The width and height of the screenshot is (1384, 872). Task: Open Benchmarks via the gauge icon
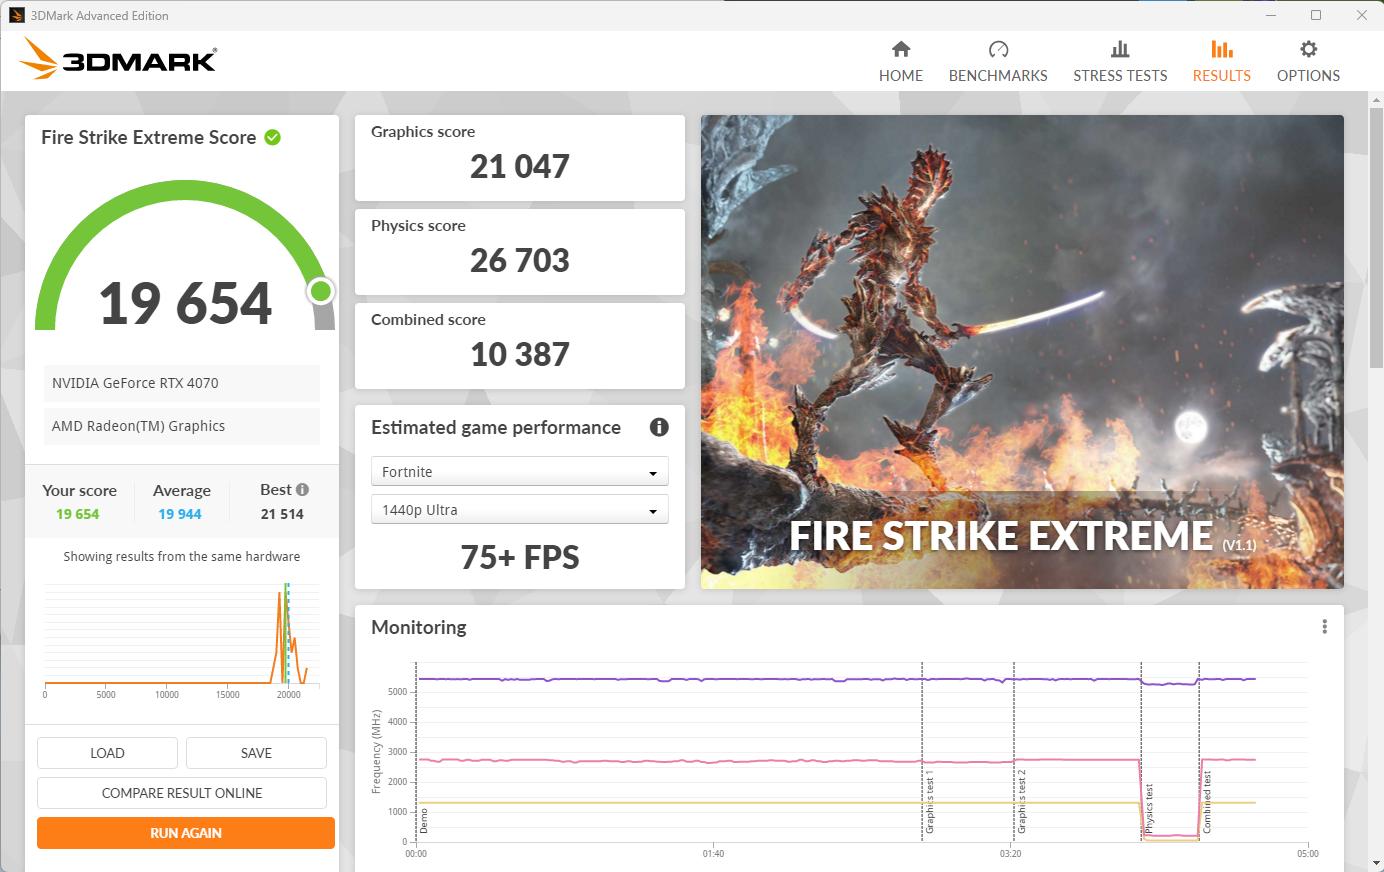click(x=997, y=49)
